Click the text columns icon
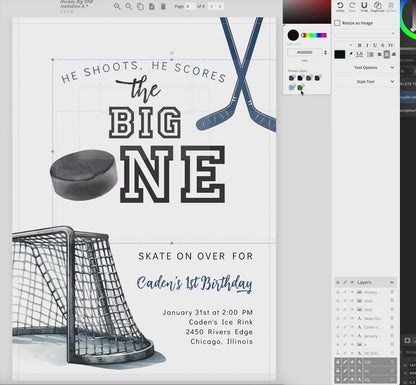Screen dimensions: 416x385 [370, 54]
